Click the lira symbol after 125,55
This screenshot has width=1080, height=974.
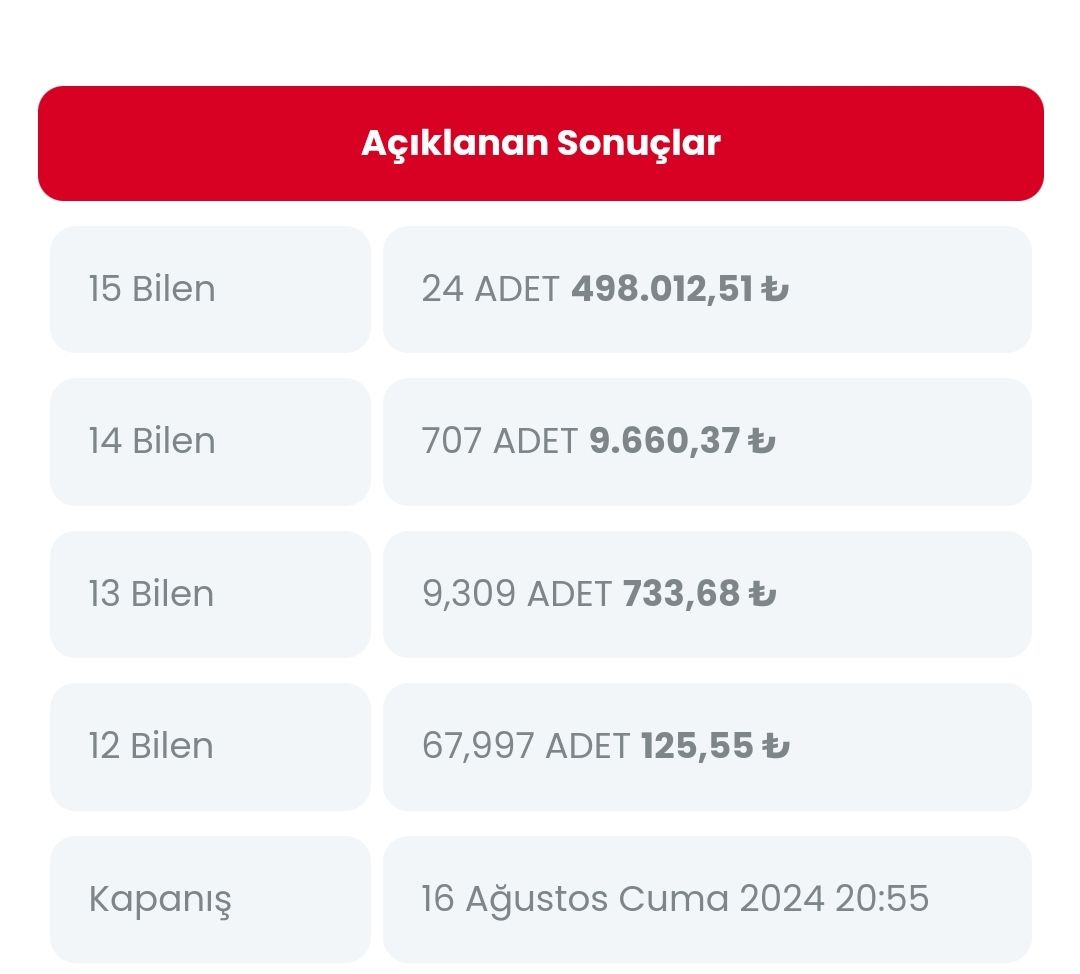point(775,746)
